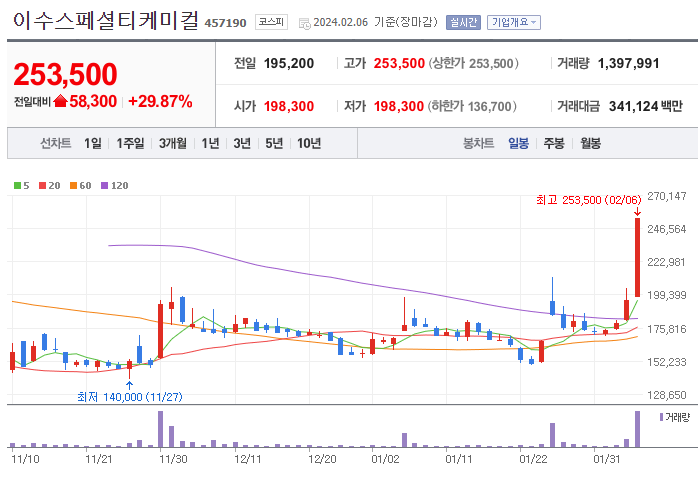Image resolution: width=698 pixels, height=484 pixels.
Task: Click the 실시간 button
Action: [x=463, y=22]
